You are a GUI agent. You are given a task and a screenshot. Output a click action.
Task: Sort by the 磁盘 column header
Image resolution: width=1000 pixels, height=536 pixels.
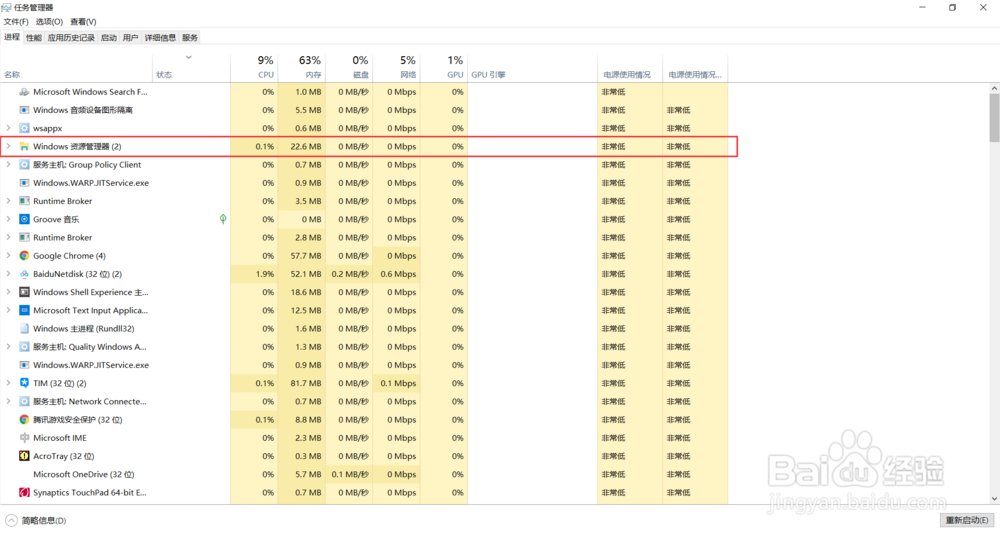(x=349, y=66)
